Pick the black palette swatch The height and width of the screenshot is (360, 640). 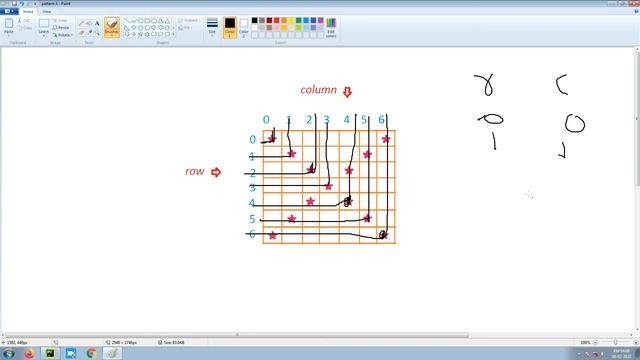tap(255, 20)
